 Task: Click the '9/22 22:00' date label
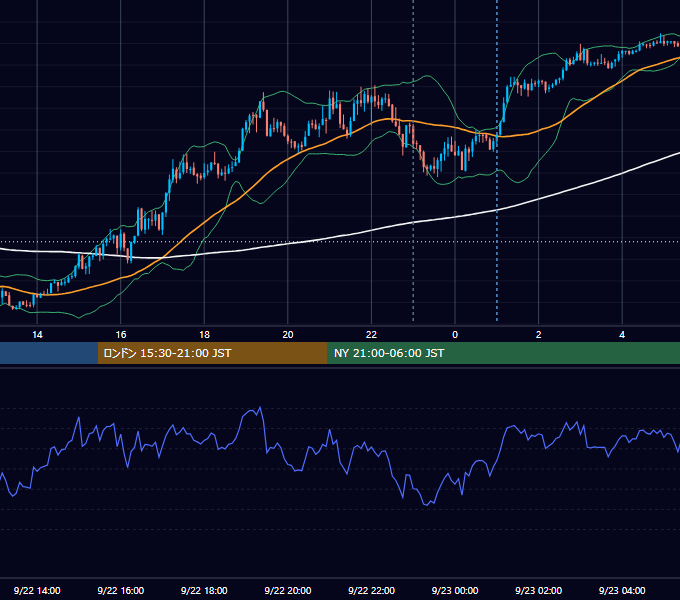[372, 590]
